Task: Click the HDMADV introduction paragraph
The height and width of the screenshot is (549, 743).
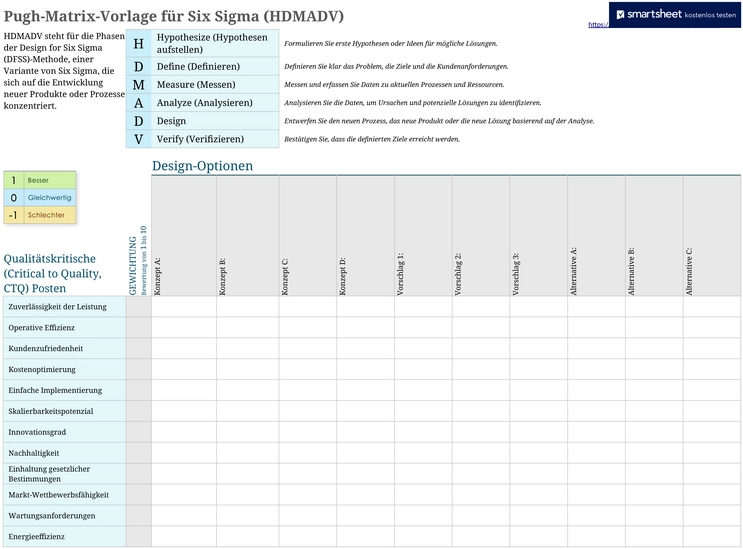Action: (x=64, y=71)
